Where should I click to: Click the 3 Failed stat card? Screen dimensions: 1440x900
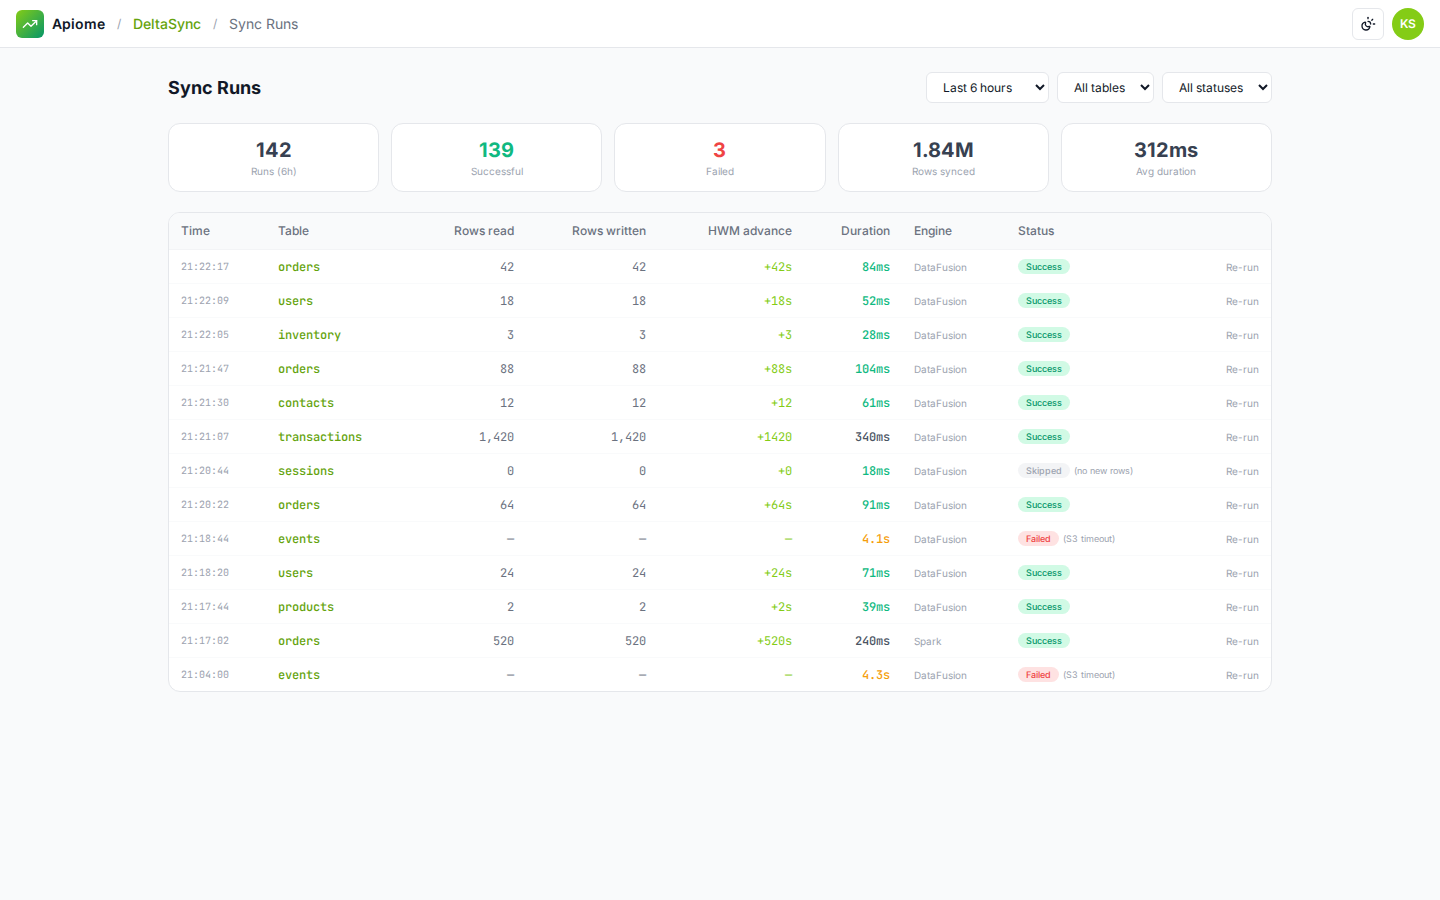point(720,157)
